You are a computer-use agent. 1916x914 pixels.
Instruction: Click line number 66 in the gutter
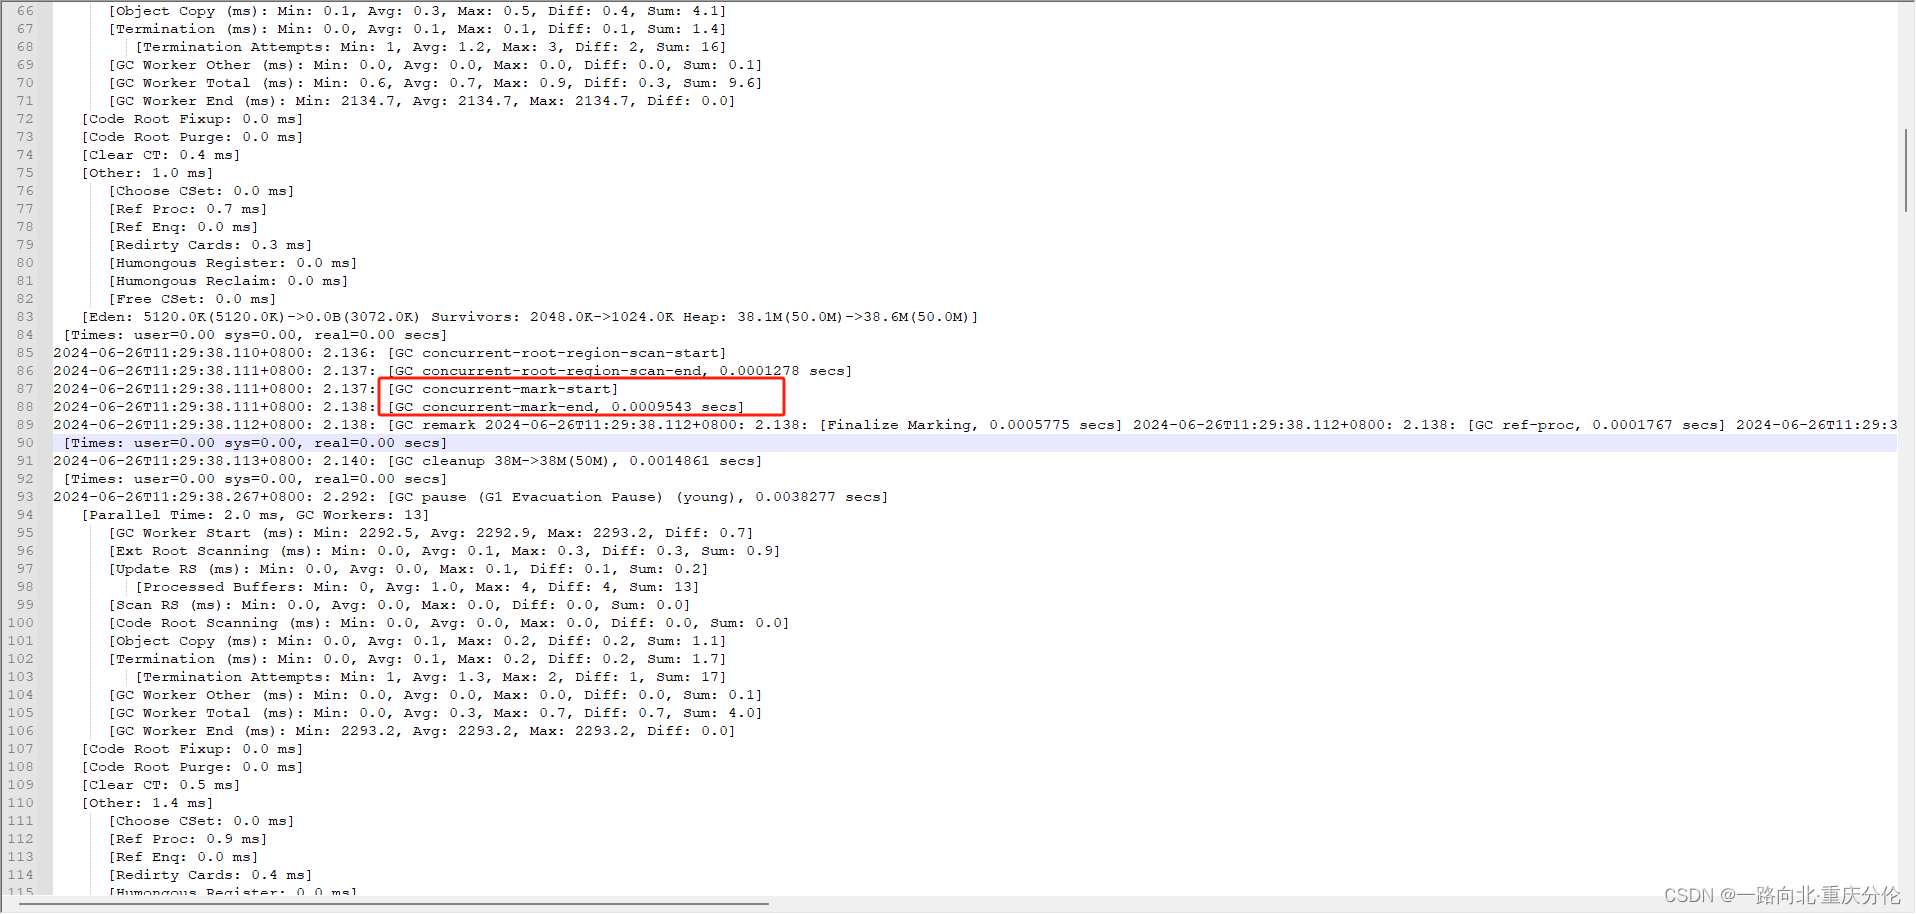pyautogui.click(x=25, y=11)
